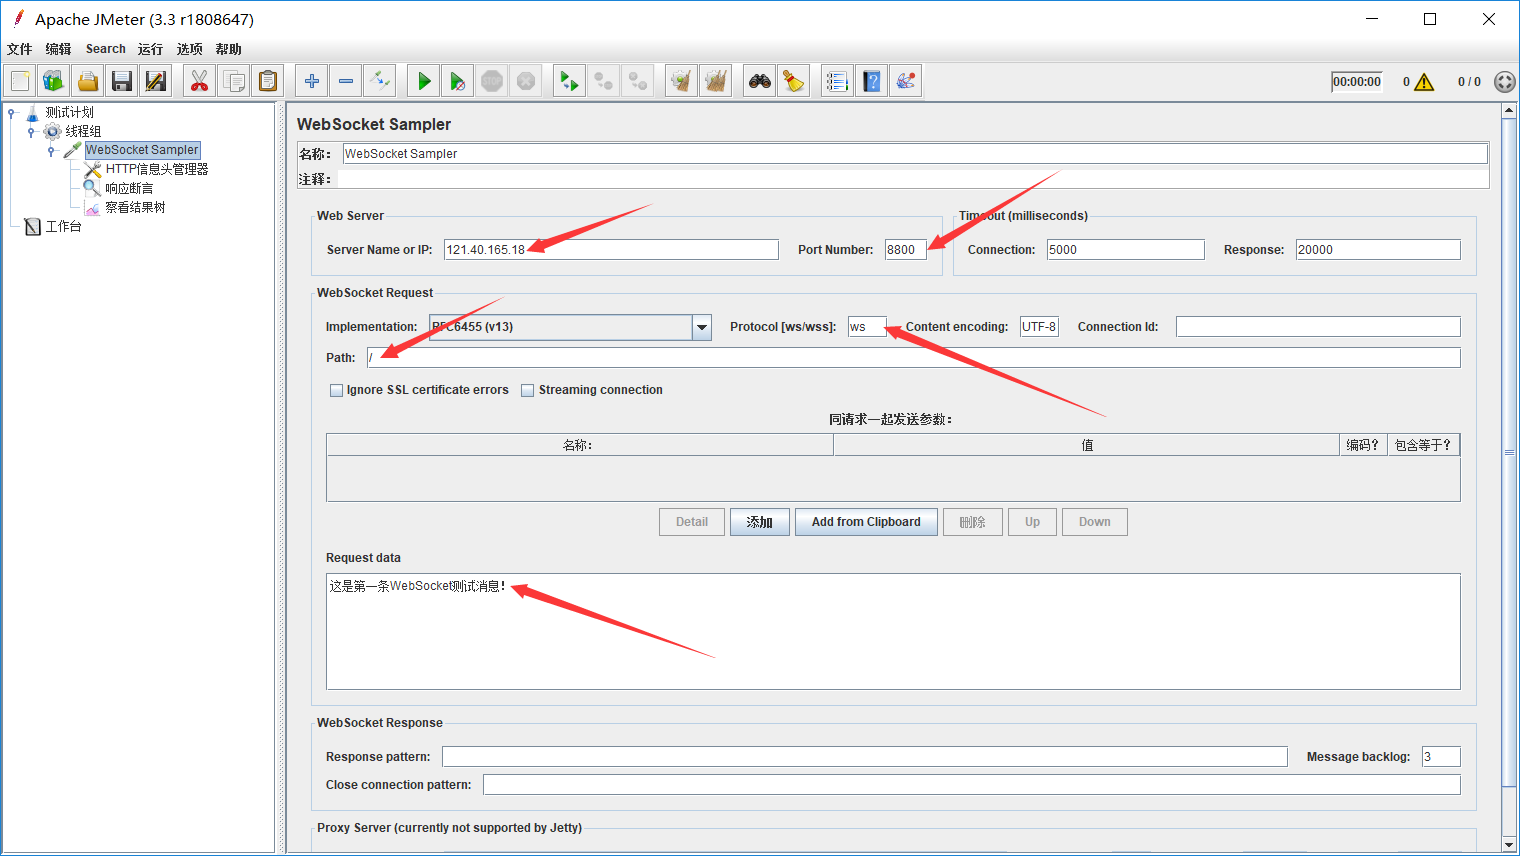Click the Path input field
This screenshot has width=1520, height=856.
coord(913,358)
